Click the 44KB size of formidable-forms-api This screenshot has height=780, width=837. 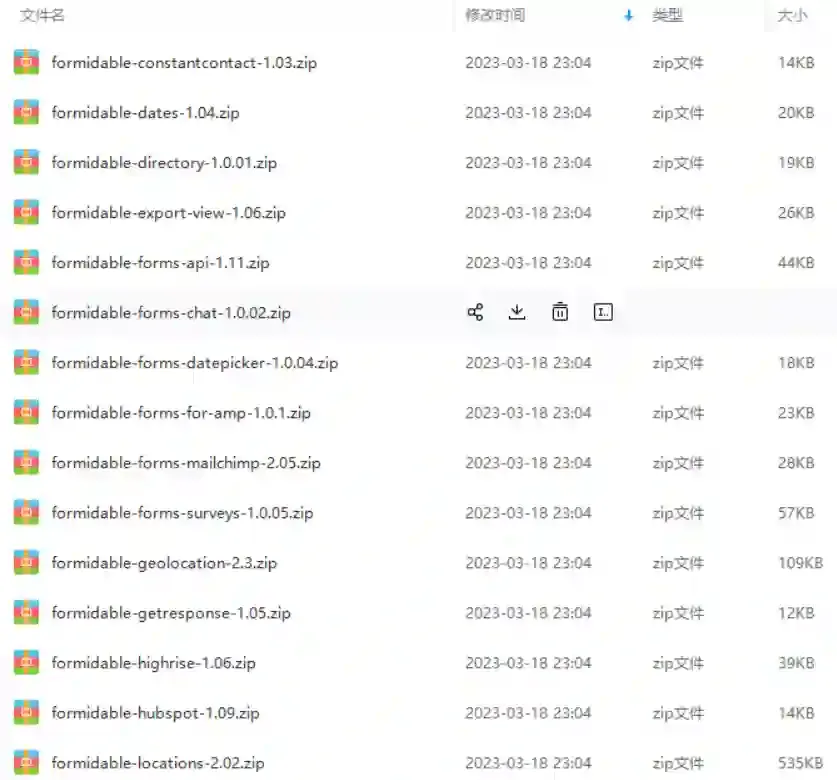click(x=796, y=263)
